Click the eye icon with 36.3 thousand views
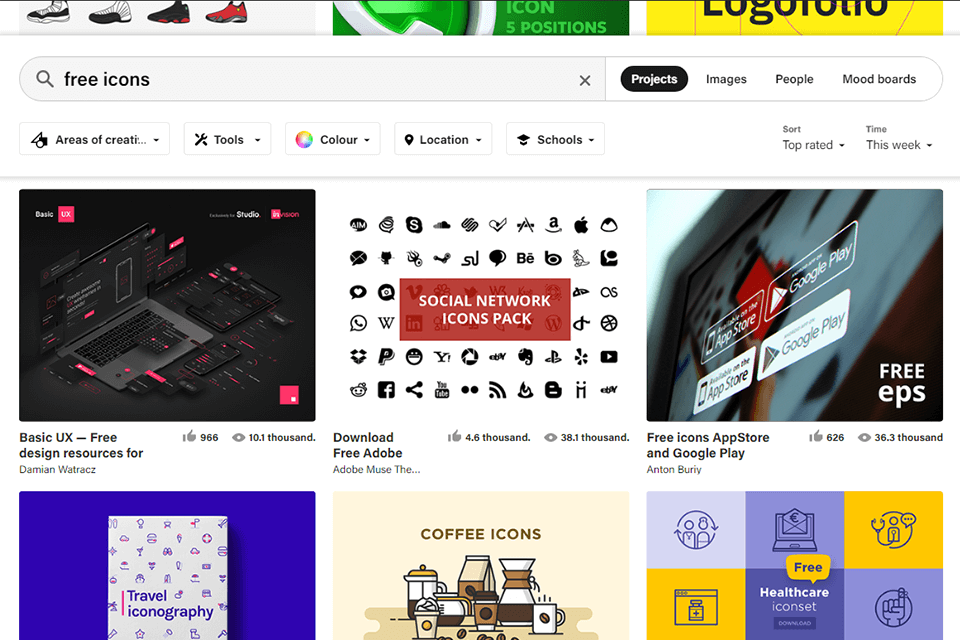The image size is (960, 640). click(x=864, y=437)
